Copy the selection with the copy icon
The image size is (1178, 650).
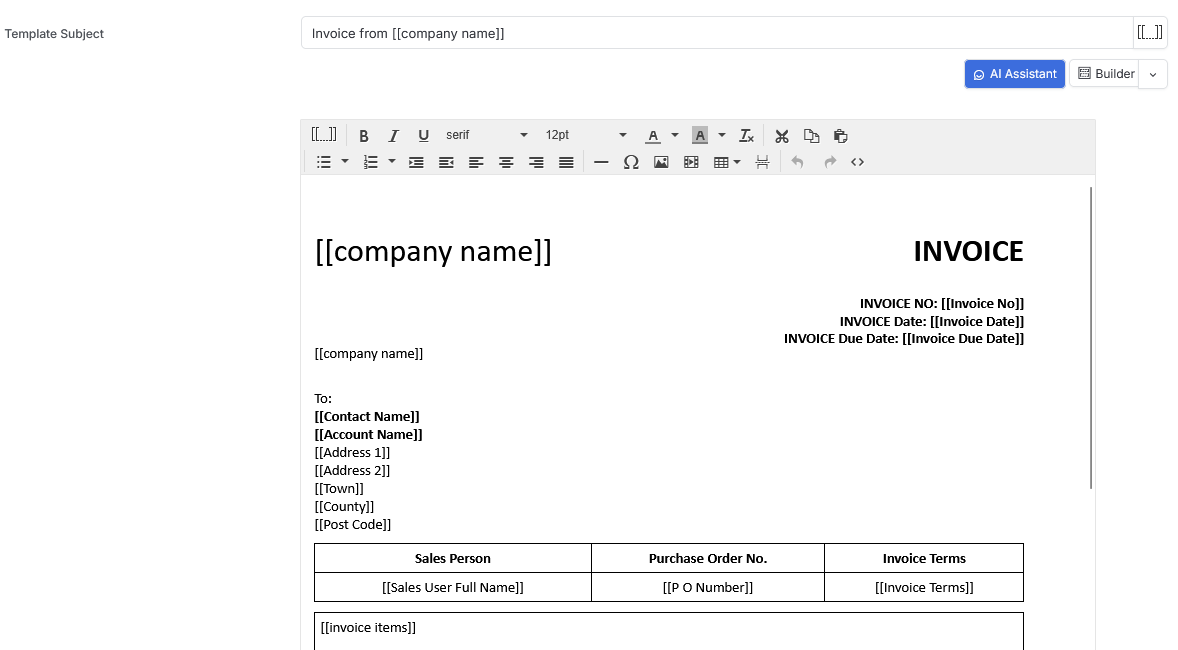(x=811, y=136)
